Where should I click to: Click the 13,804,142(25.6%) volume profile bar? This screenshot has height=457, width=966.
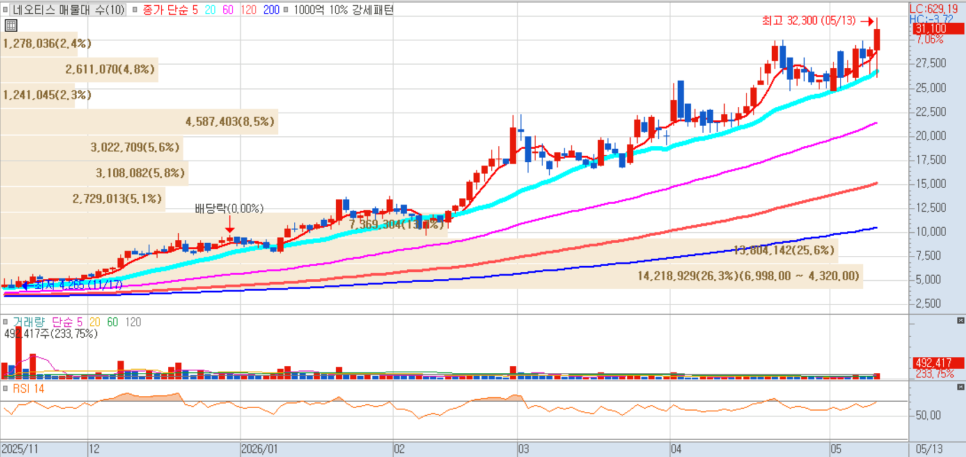point(419,250)
